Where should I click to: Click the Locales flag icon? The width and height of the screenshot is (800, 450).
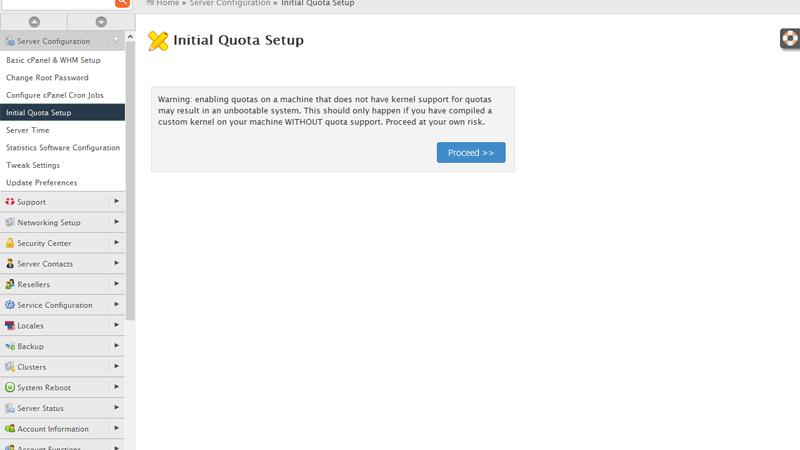(10, 326)
